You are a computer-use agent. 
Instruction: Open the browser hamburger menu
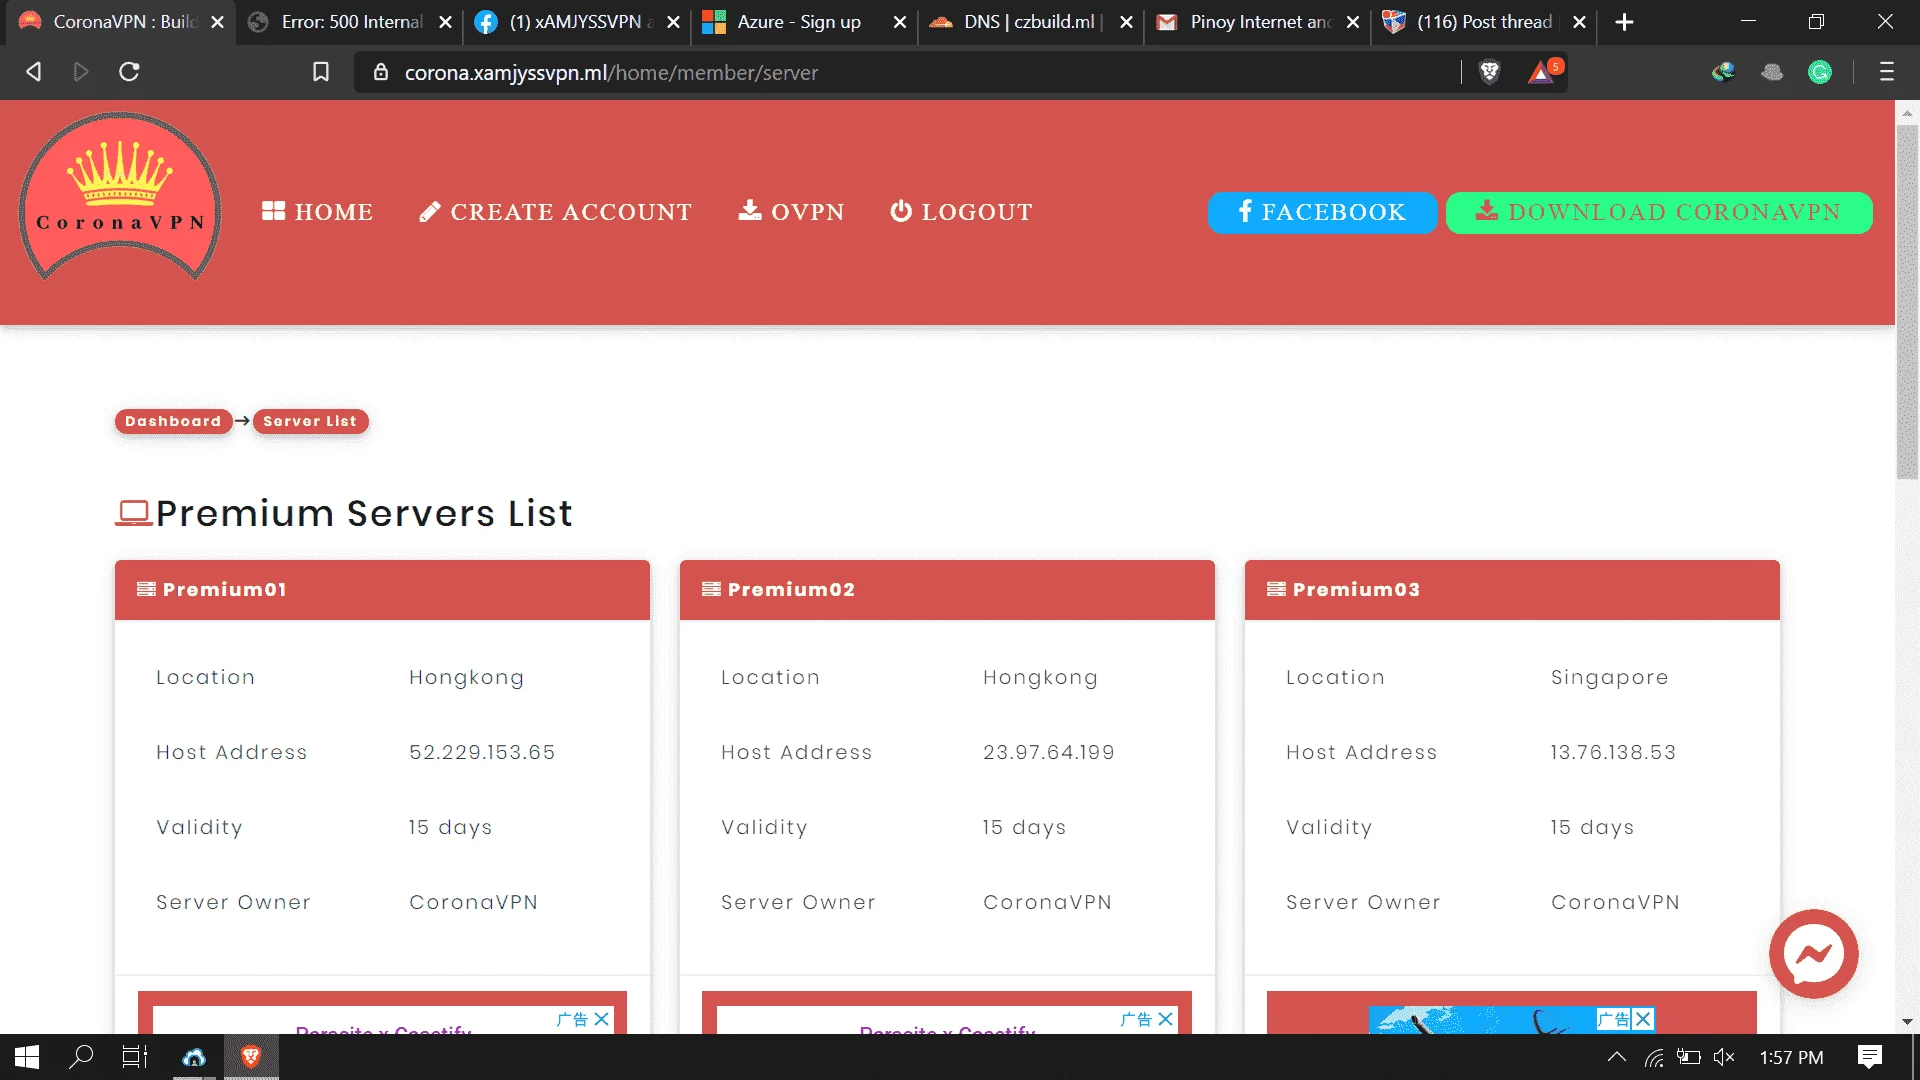pyautogui.click(x=1887, y=72)
